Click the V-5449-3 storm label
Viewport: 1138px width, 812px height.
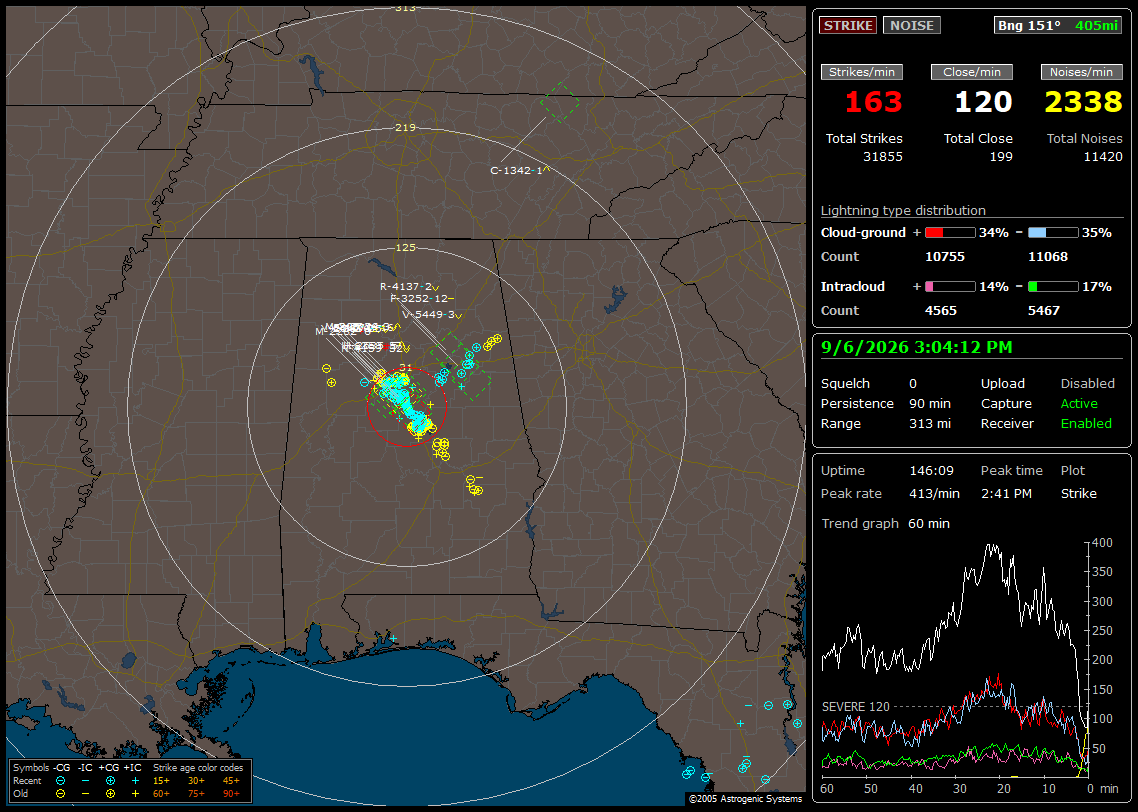click(x=428, y=315)
